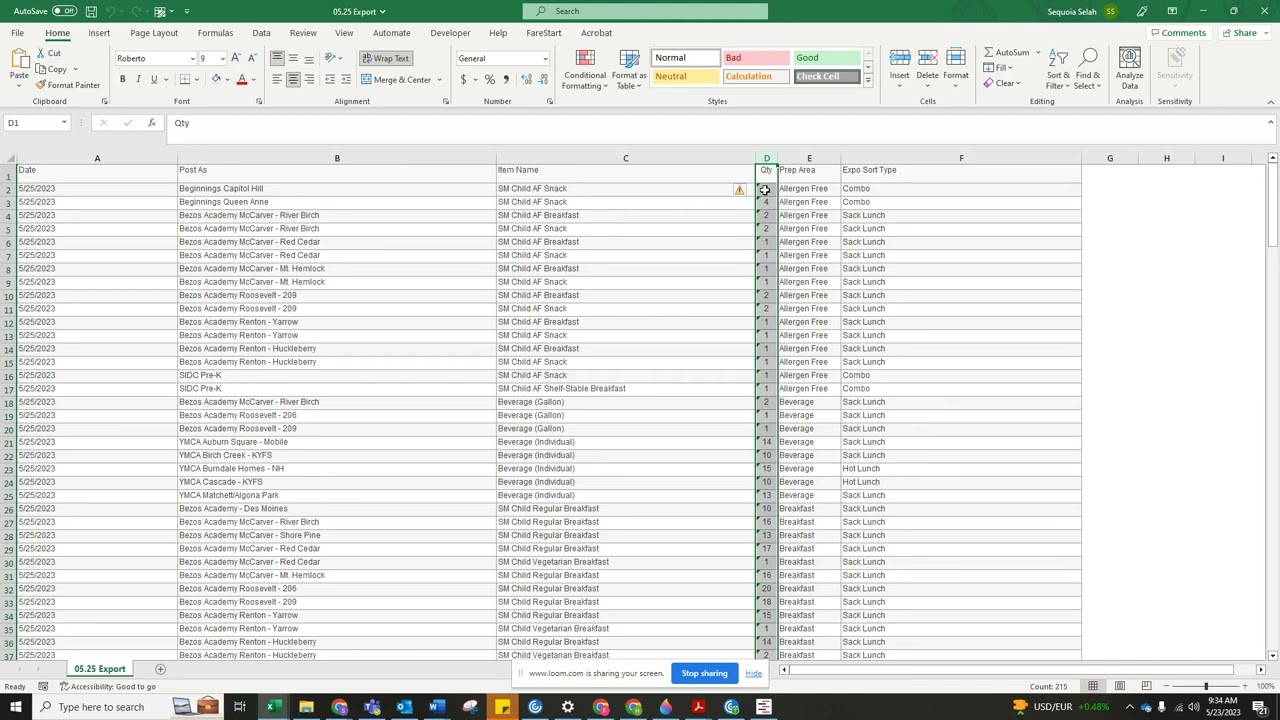The height and width of the screenshot is (720, 1280).
Task: Click the formula bar containing Qty
Action: pyautogui.click(x=715, y=123)
